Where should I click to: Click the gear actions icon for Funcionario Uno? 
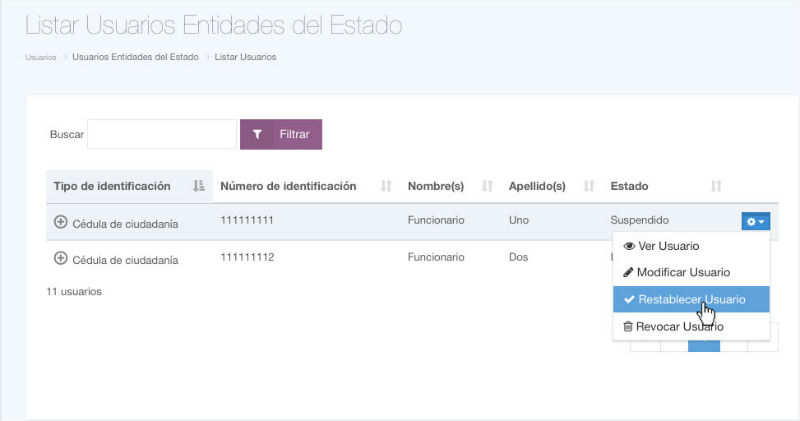(x=755, y=221)
